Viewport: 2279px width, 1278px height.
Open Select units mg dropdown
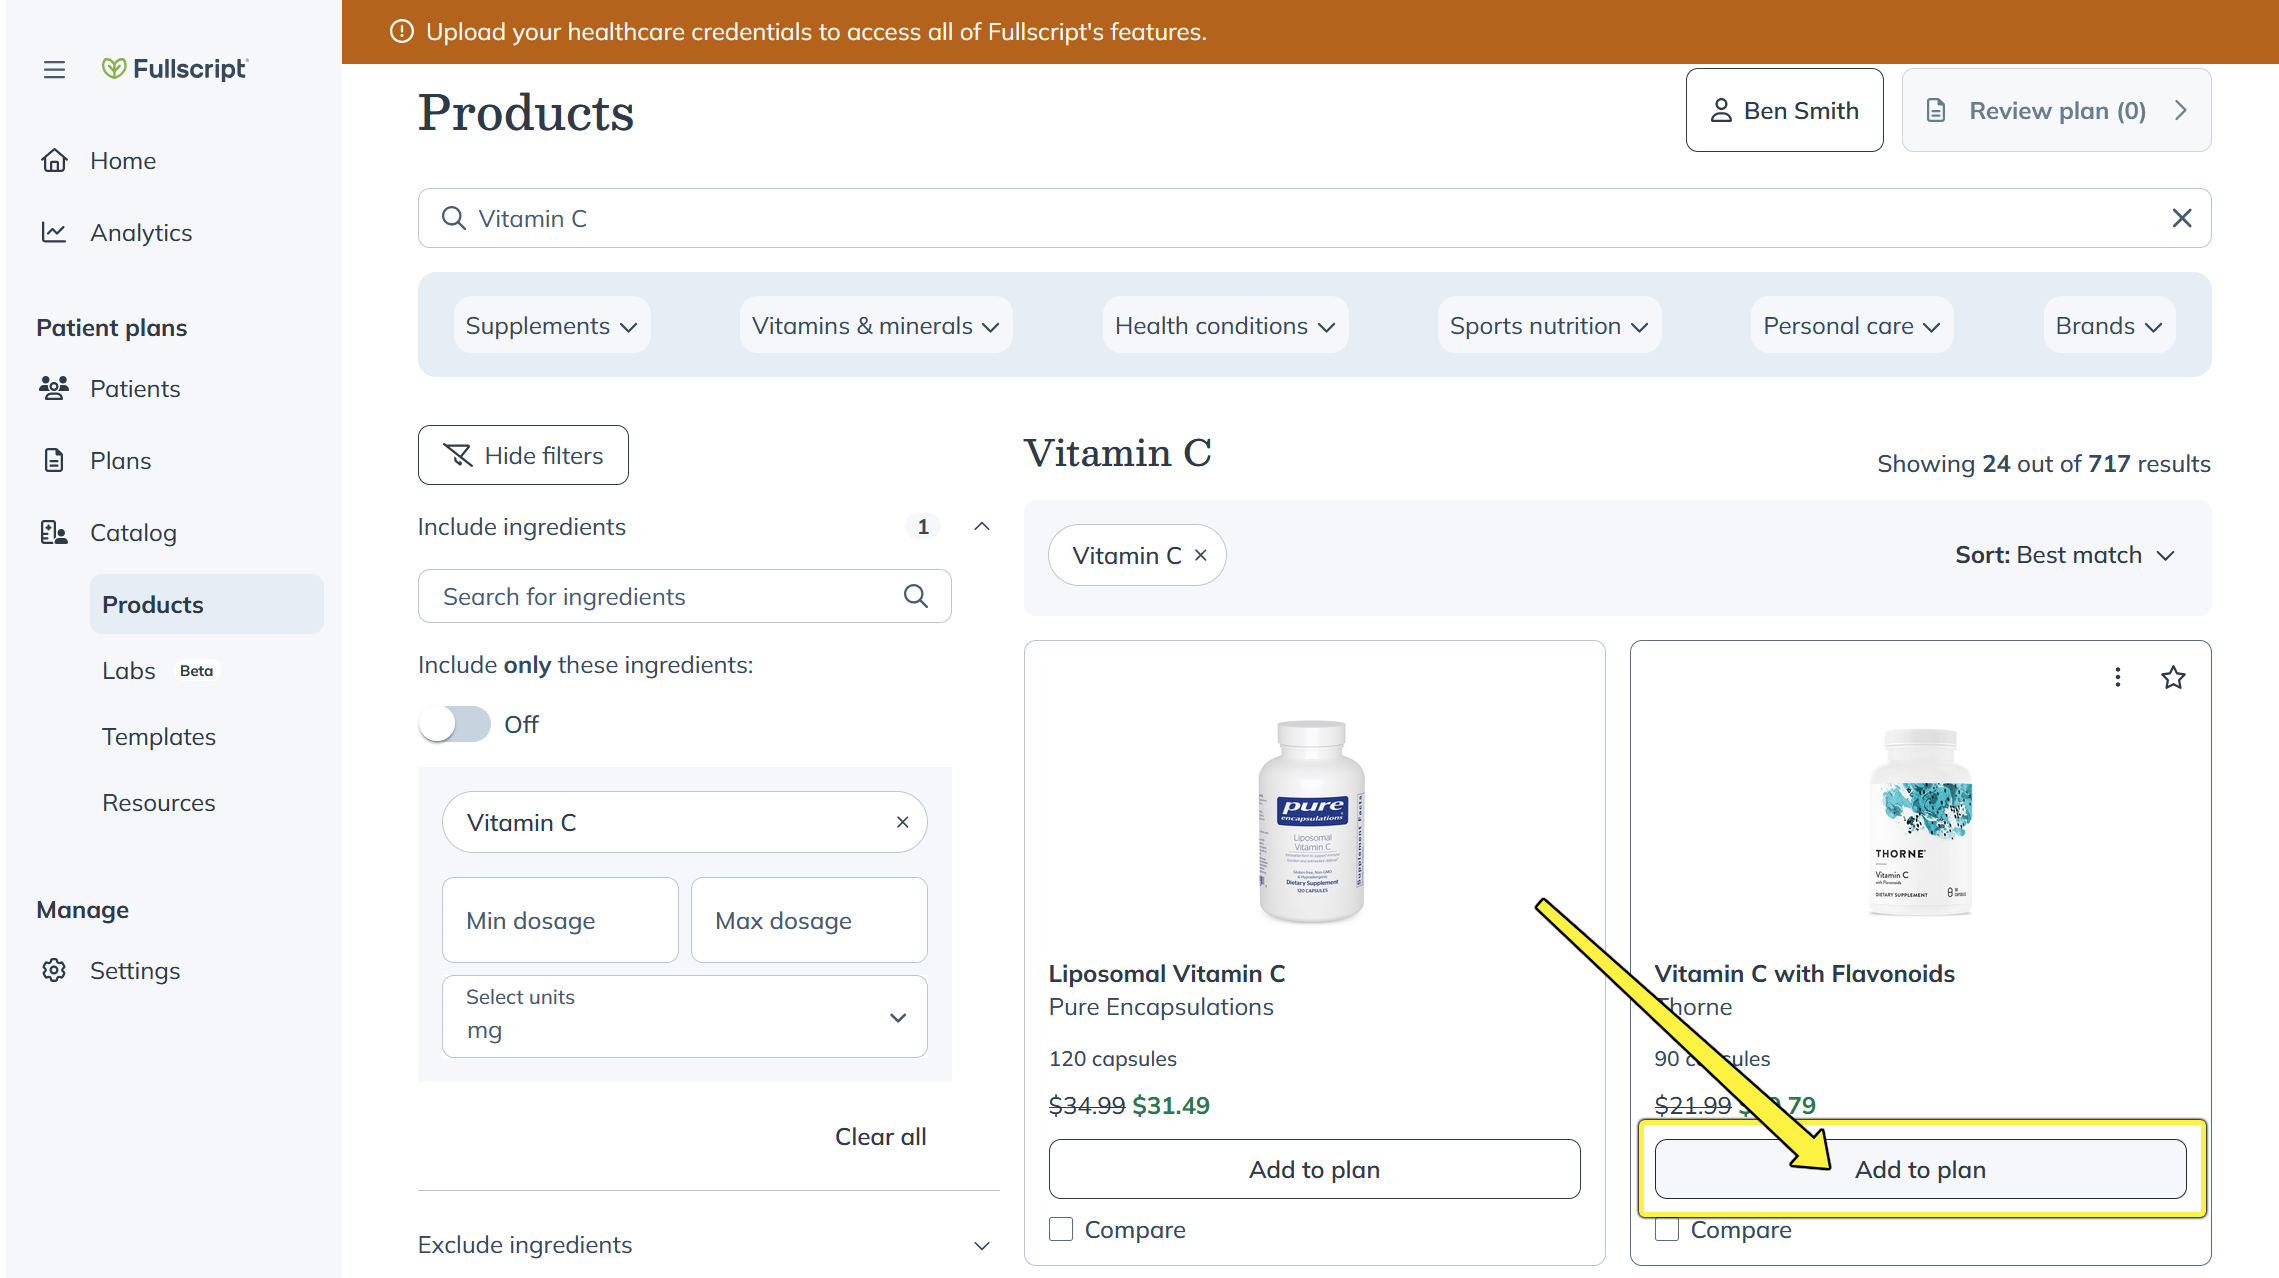pyautogui.click(x=684, y=1016)
